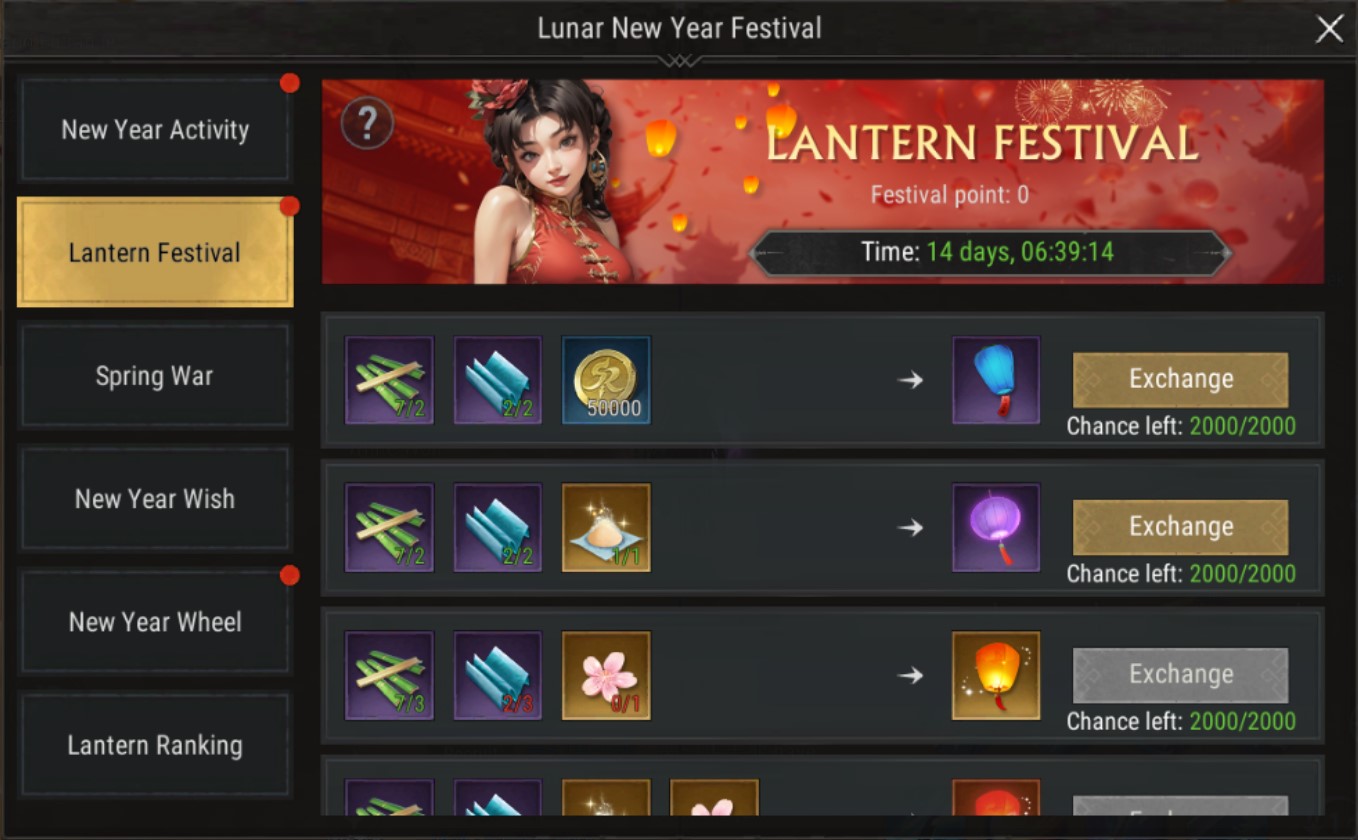Go to the New Year Wheel tab

[155, 622]
